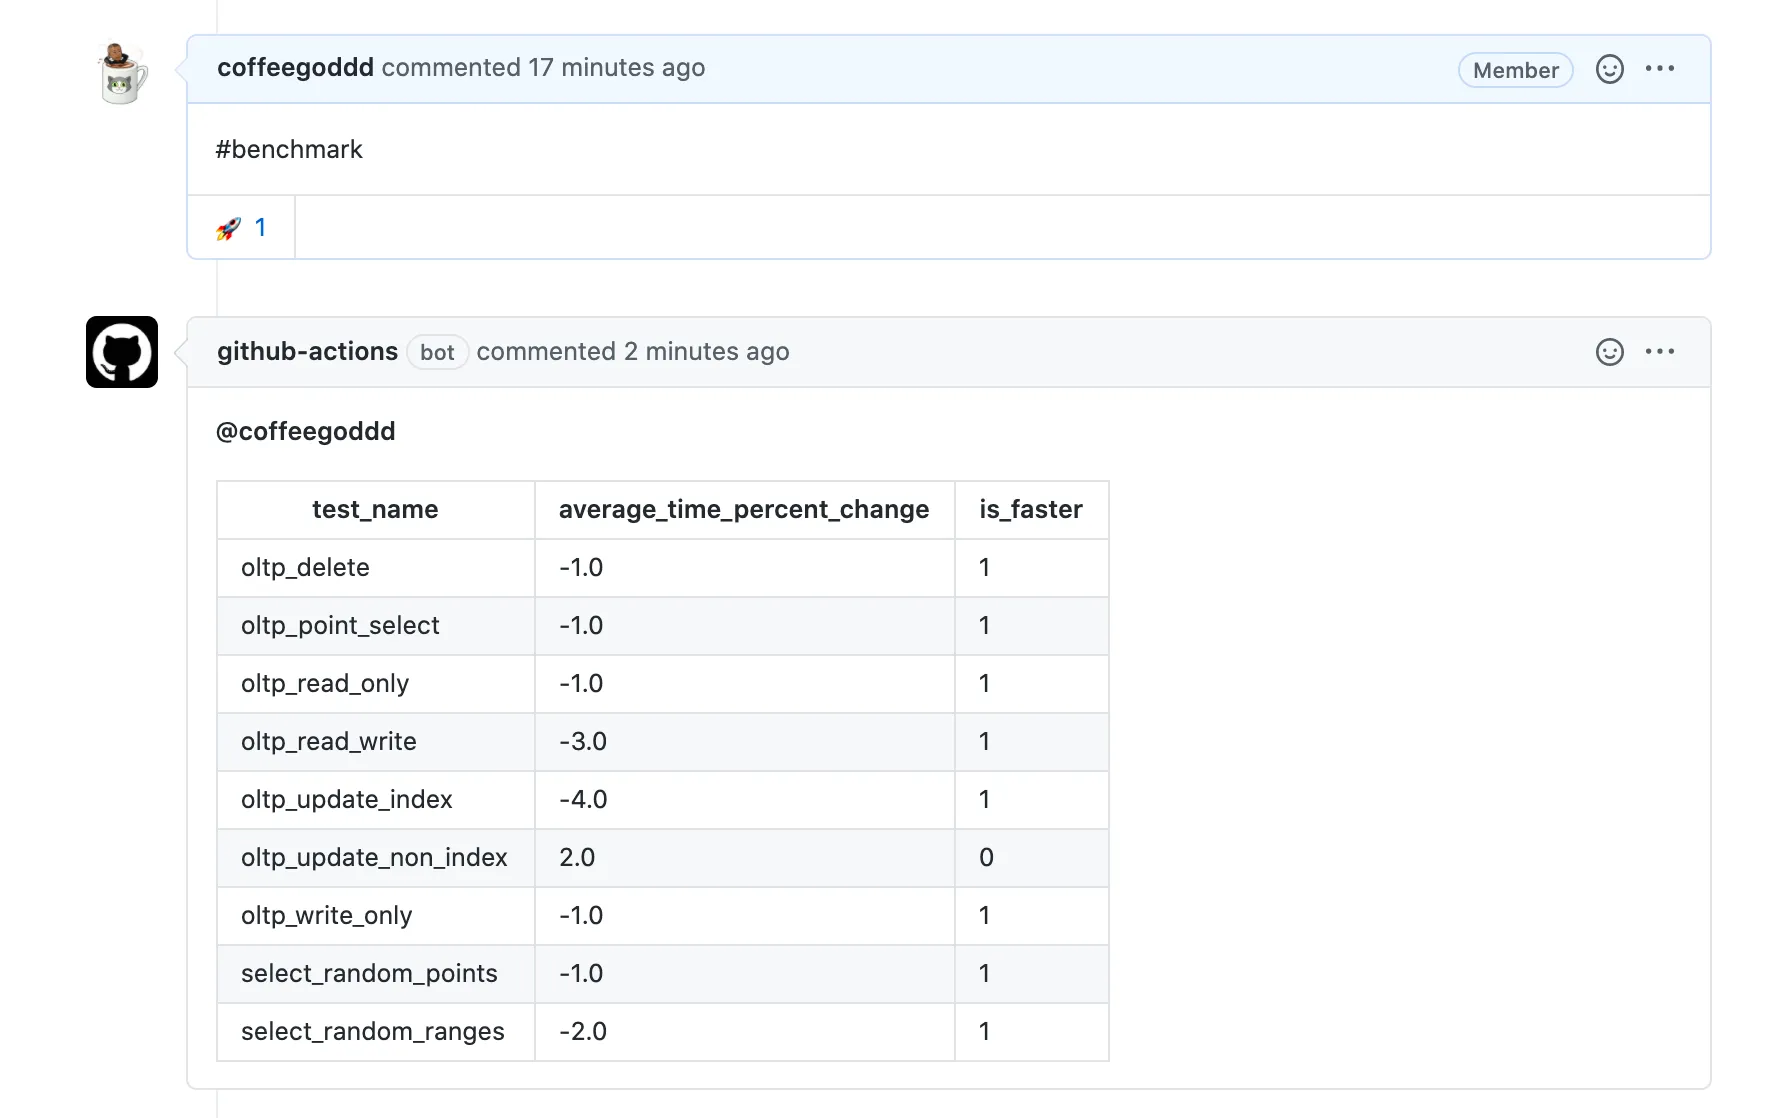
Task: Open github-actions profile via username link
Action: click(307, 351)
